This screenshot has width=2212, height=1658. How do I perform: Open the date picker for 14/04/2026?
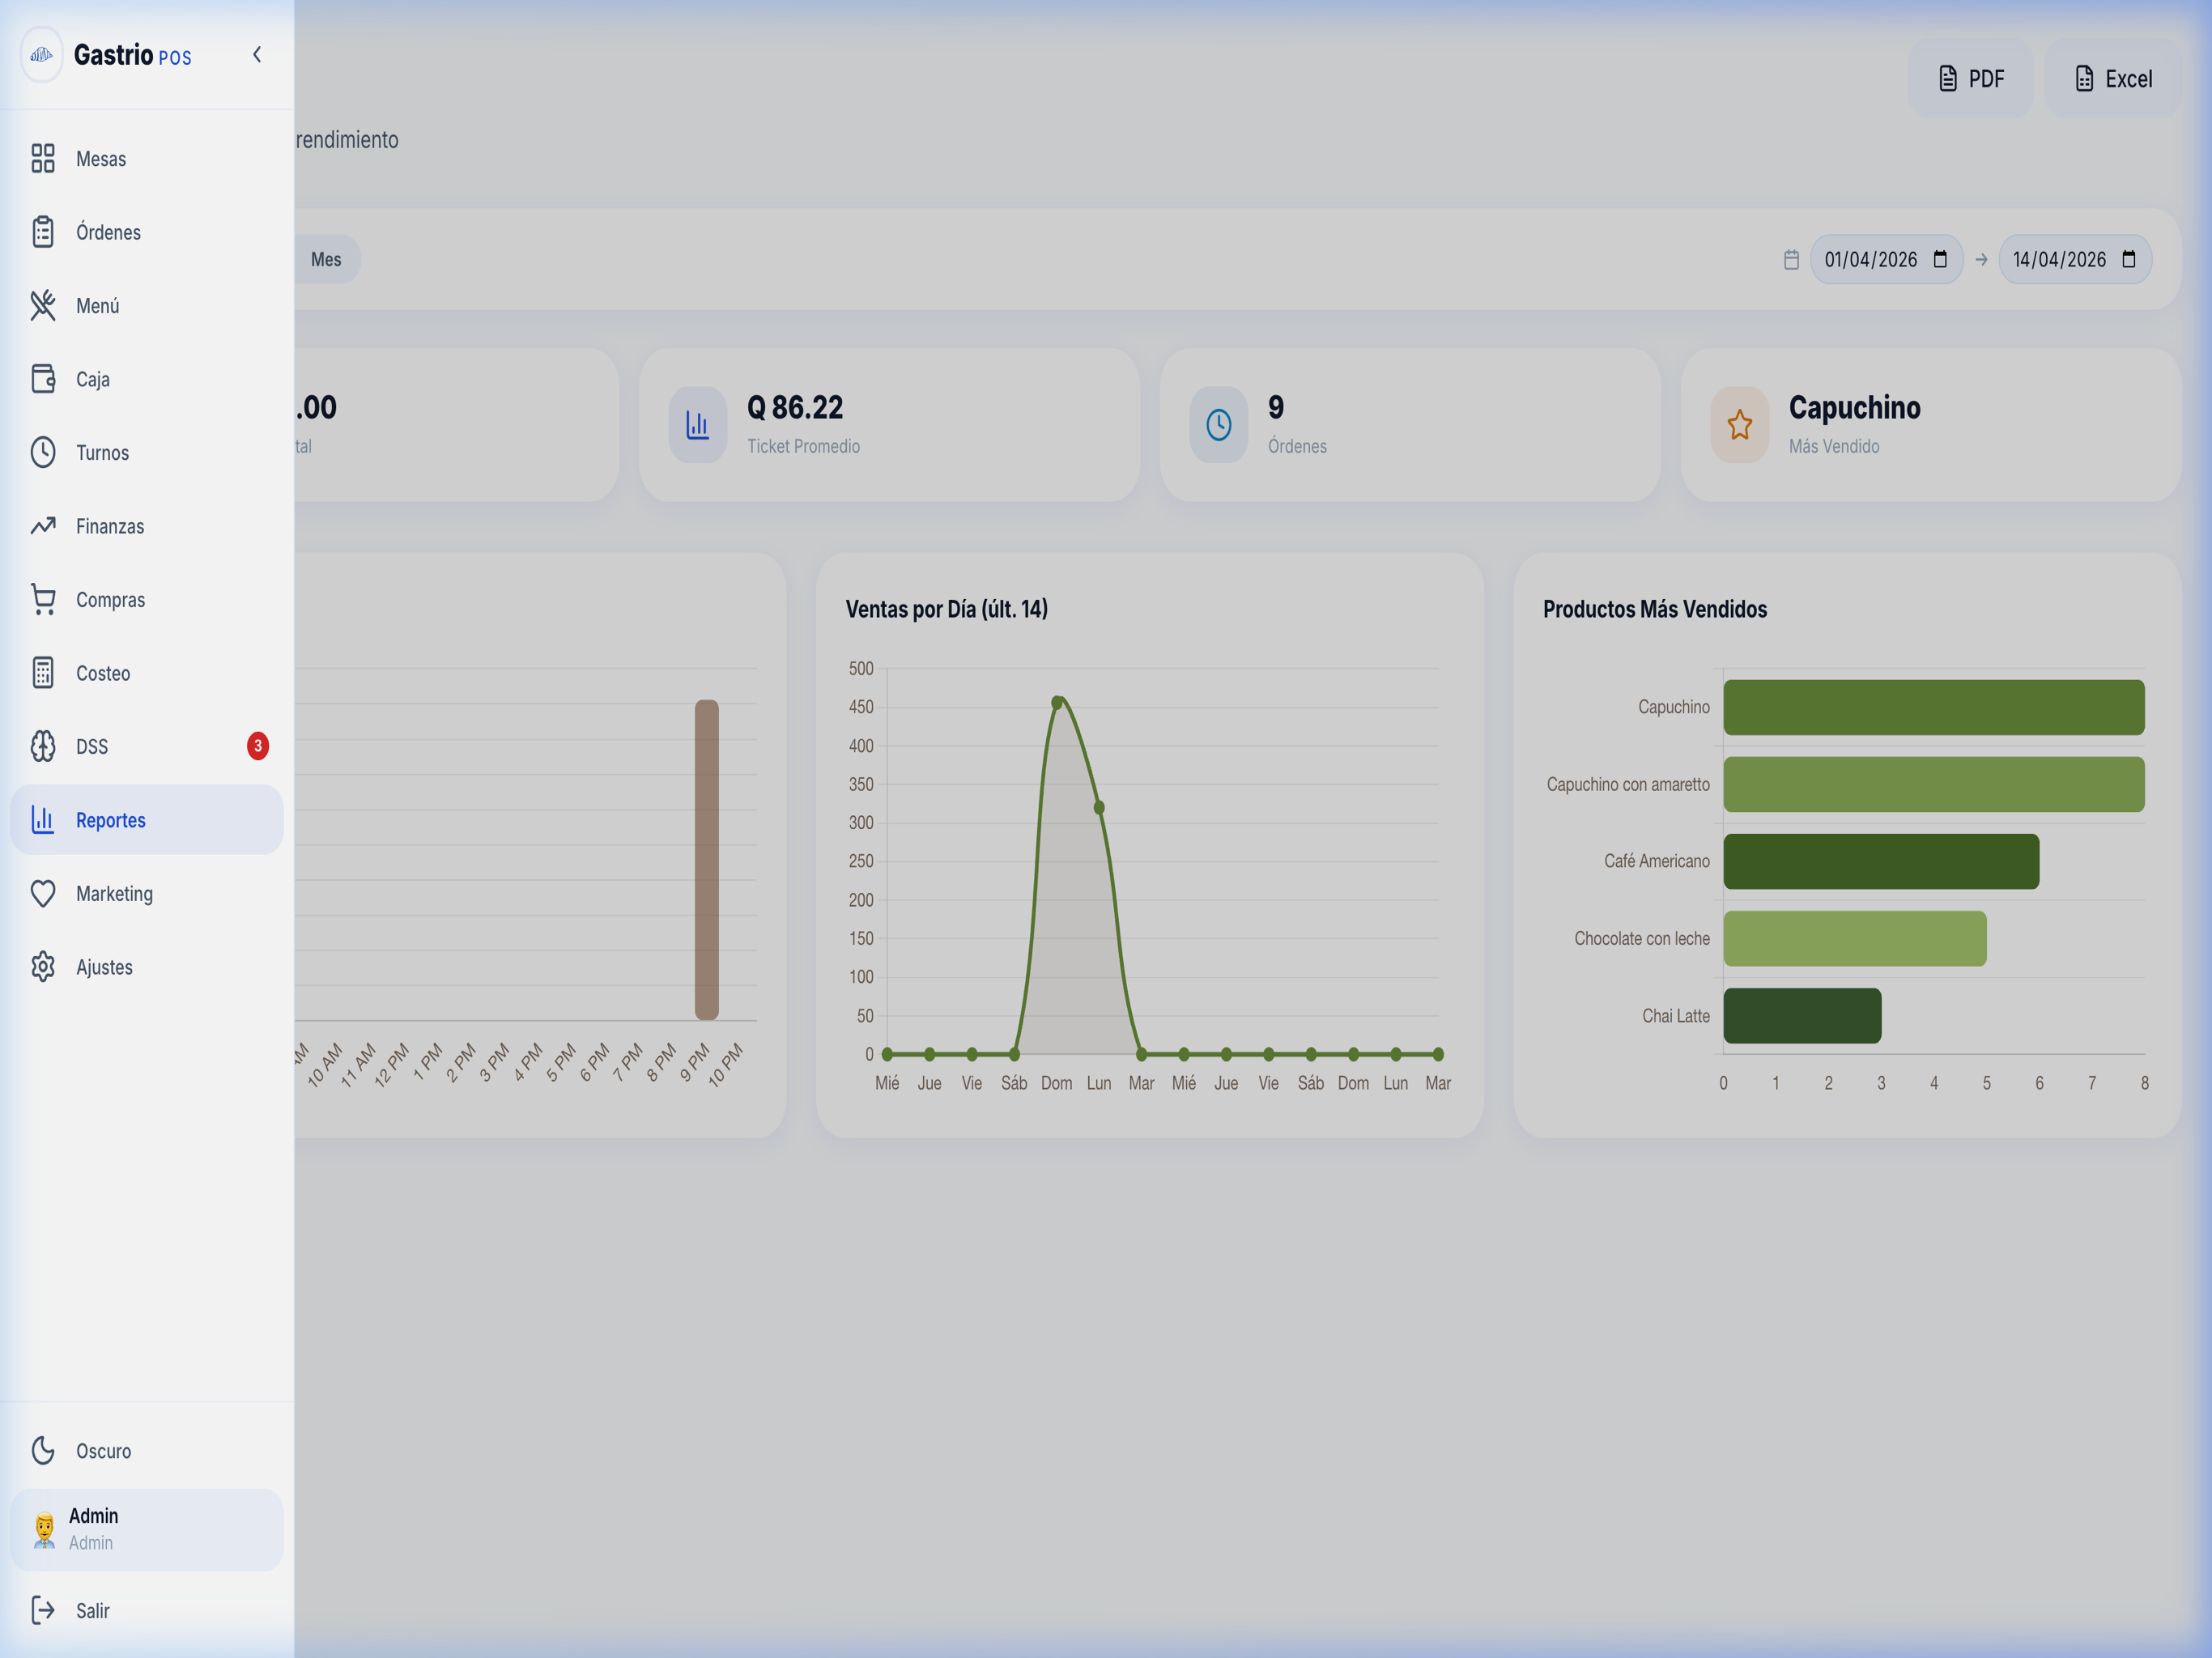pos(2129,260)
